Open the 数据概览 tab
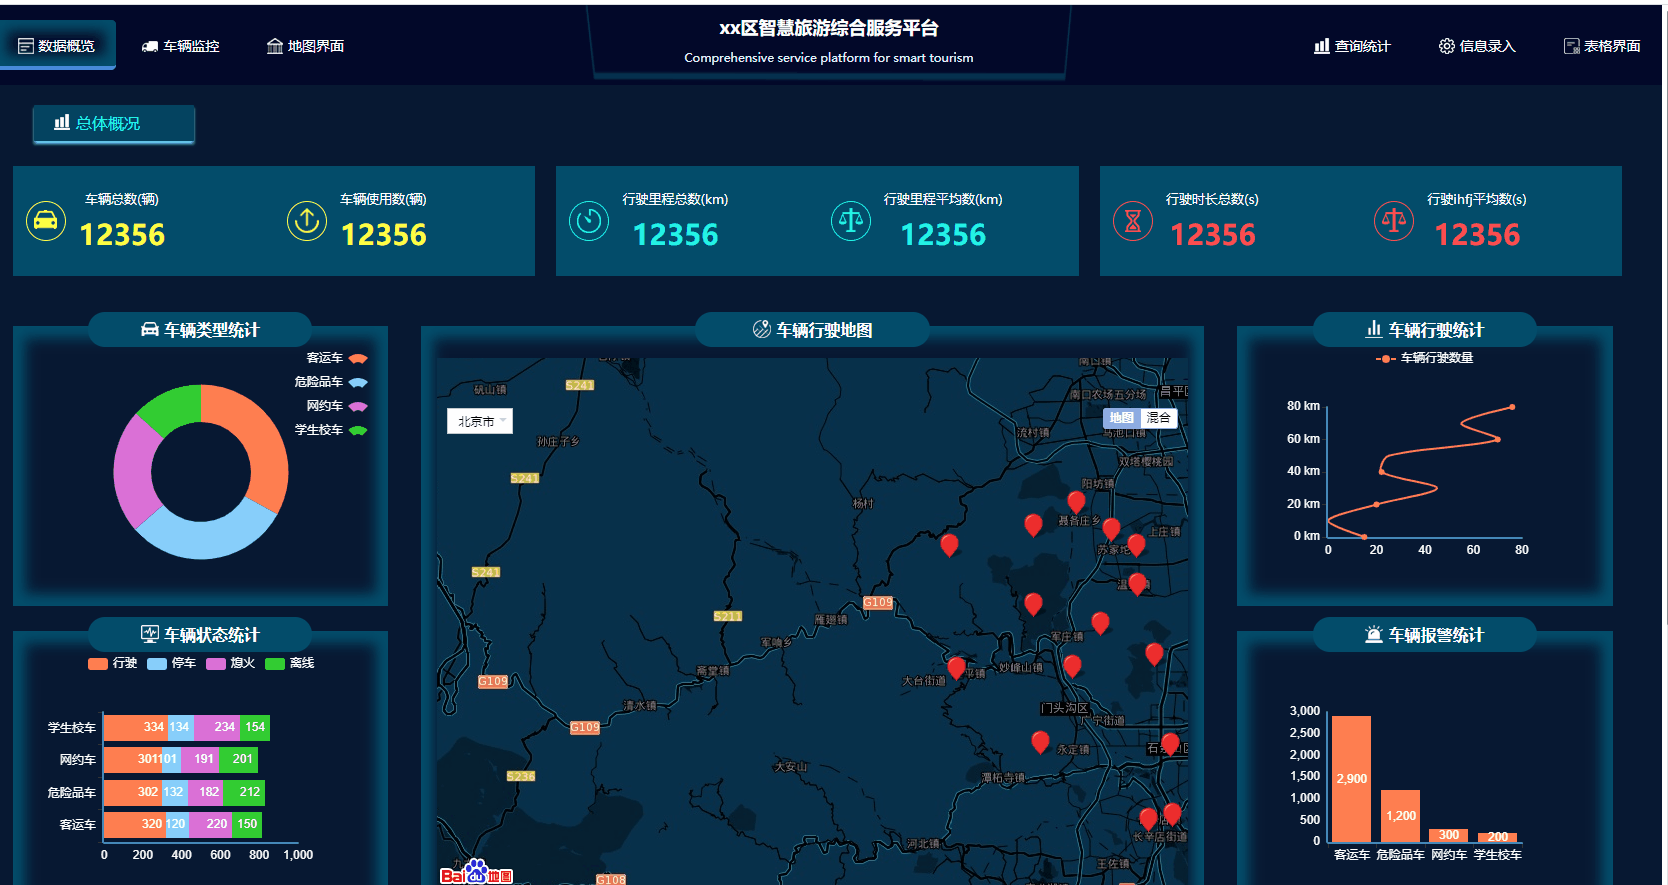 (57, 46)
